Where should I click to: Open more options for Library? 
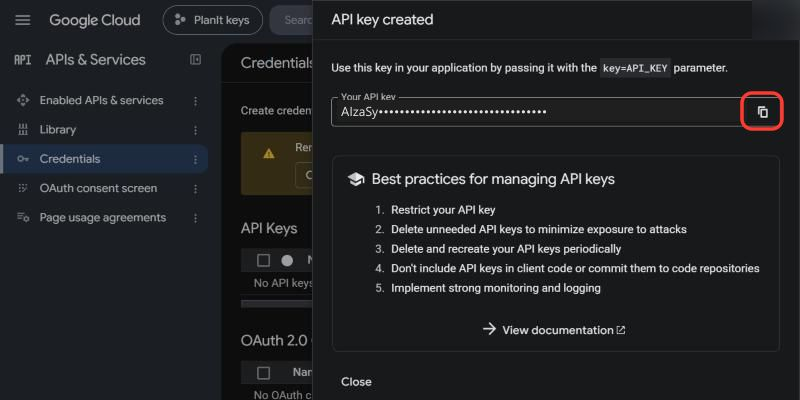(x=195, y=131)
